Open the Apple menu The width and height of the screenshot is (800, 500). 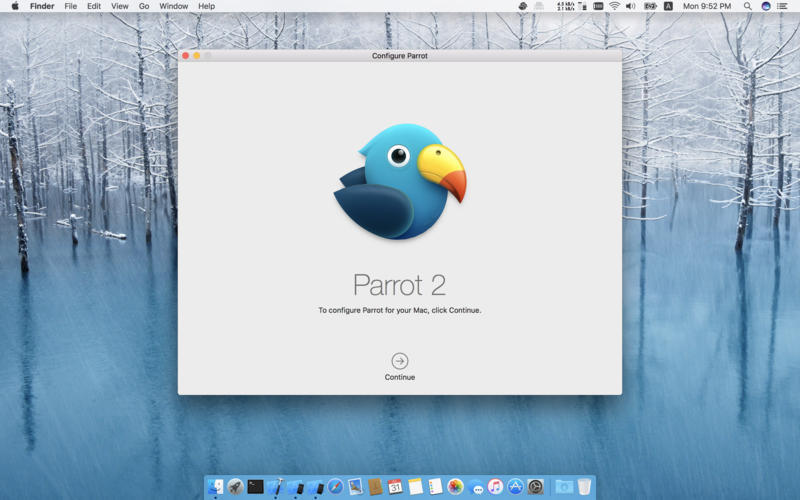point(15,6)
